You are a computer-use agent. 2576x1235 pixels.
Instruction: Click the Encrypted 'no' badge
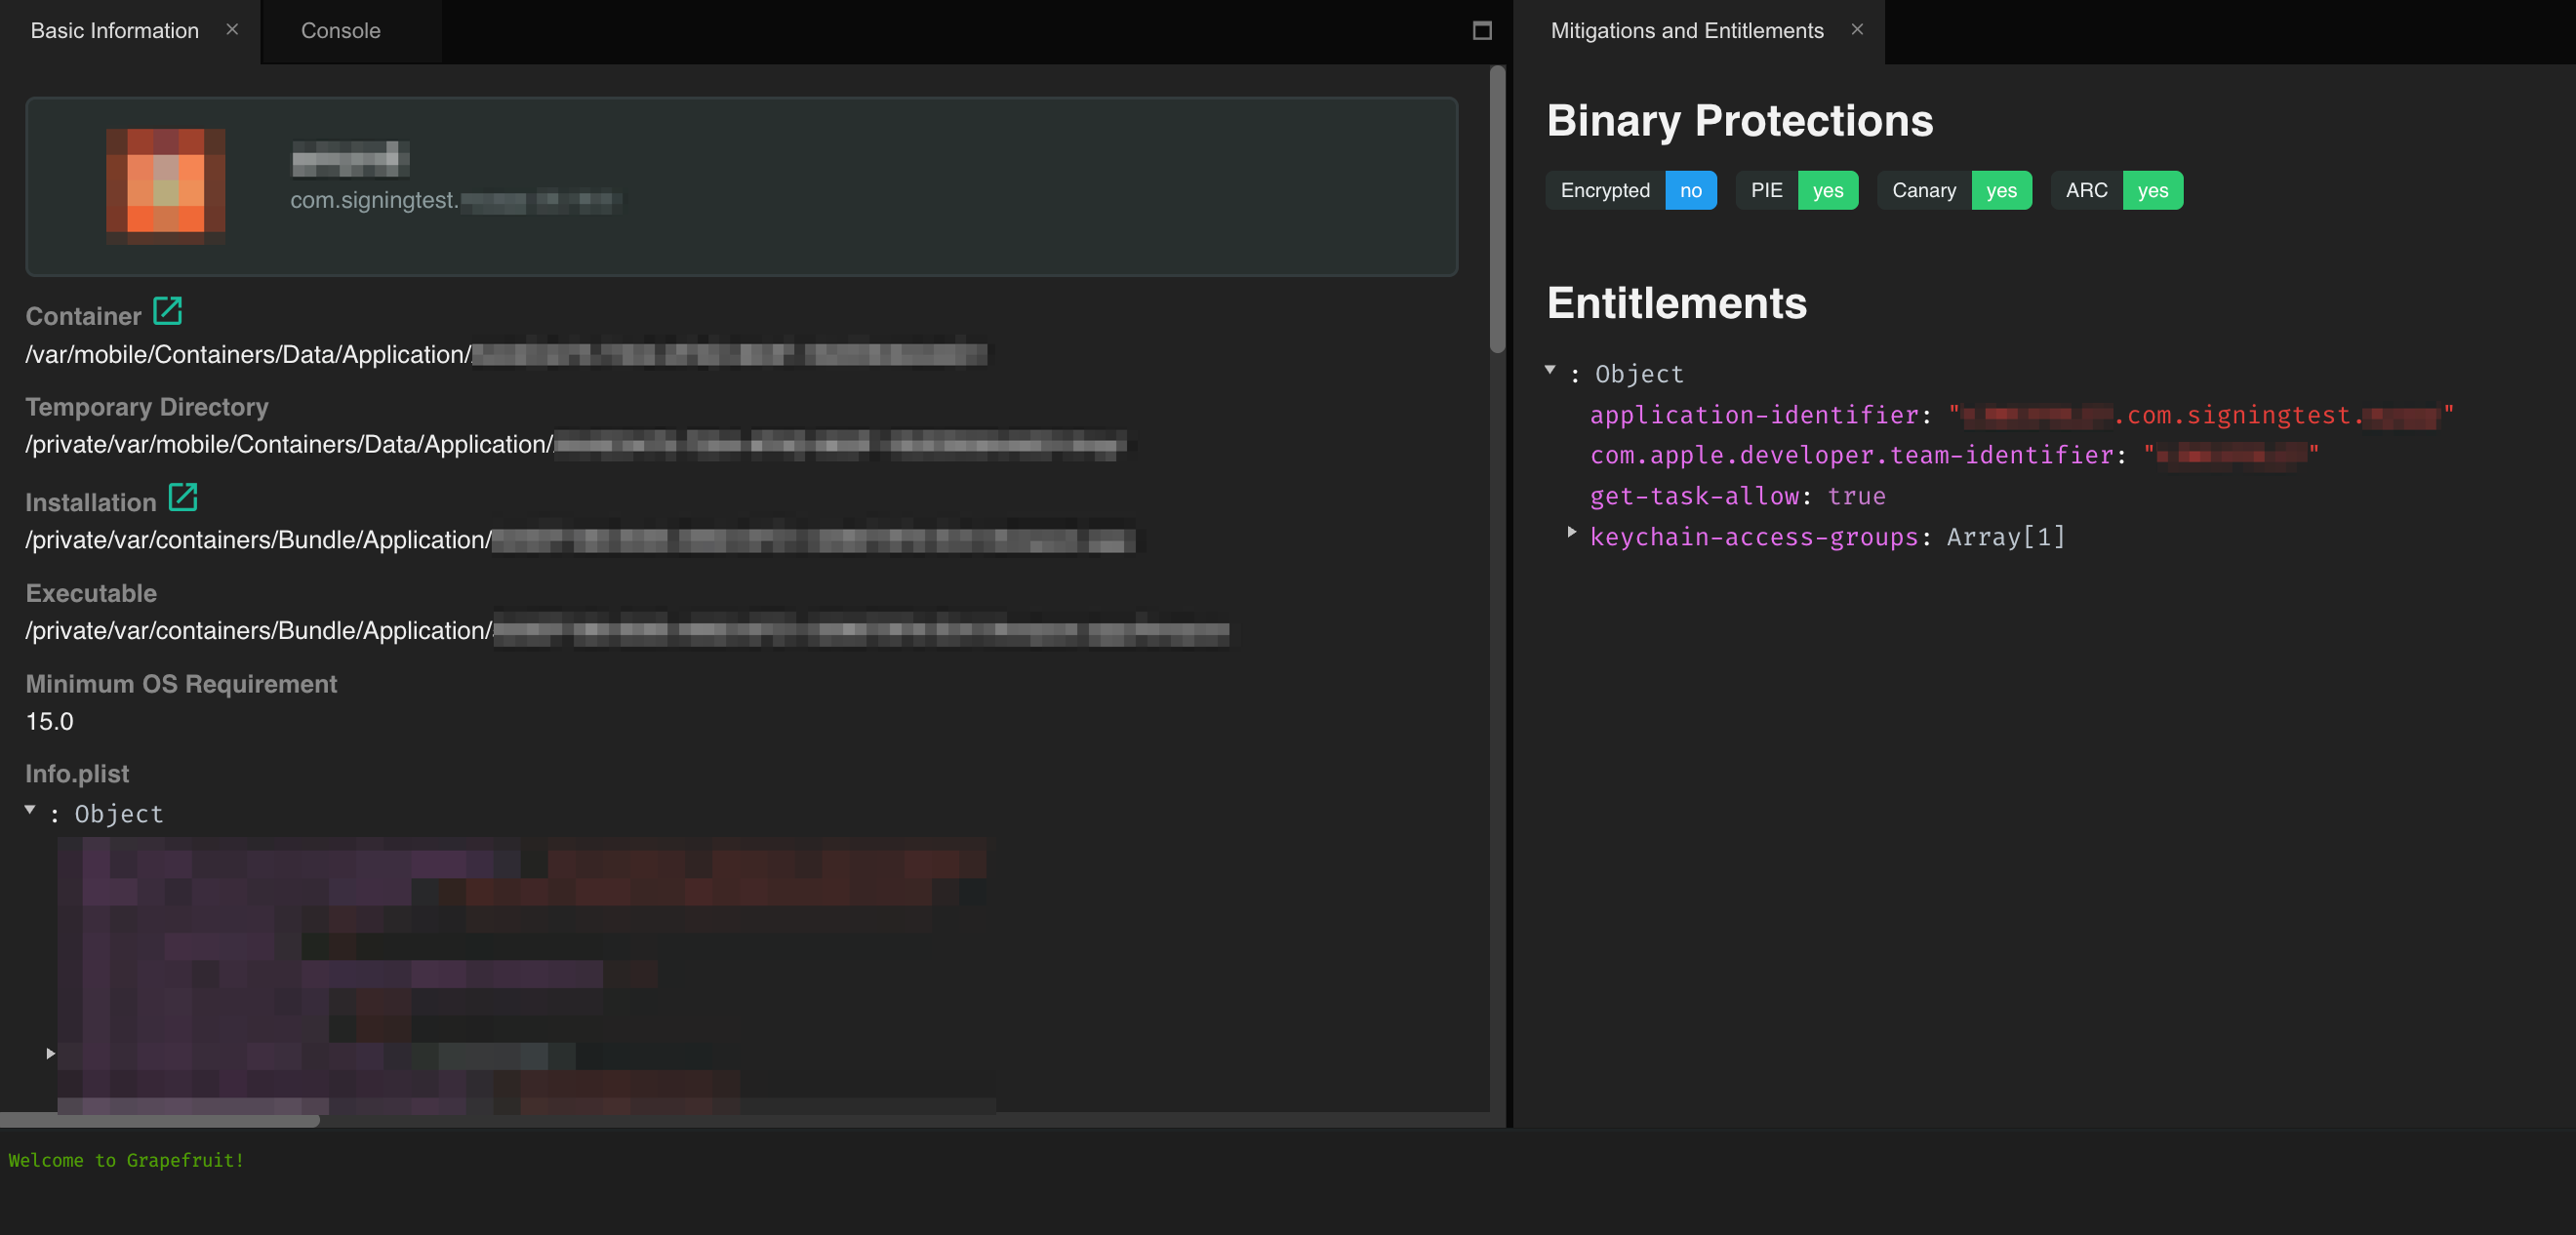[x=1690, y=190]
